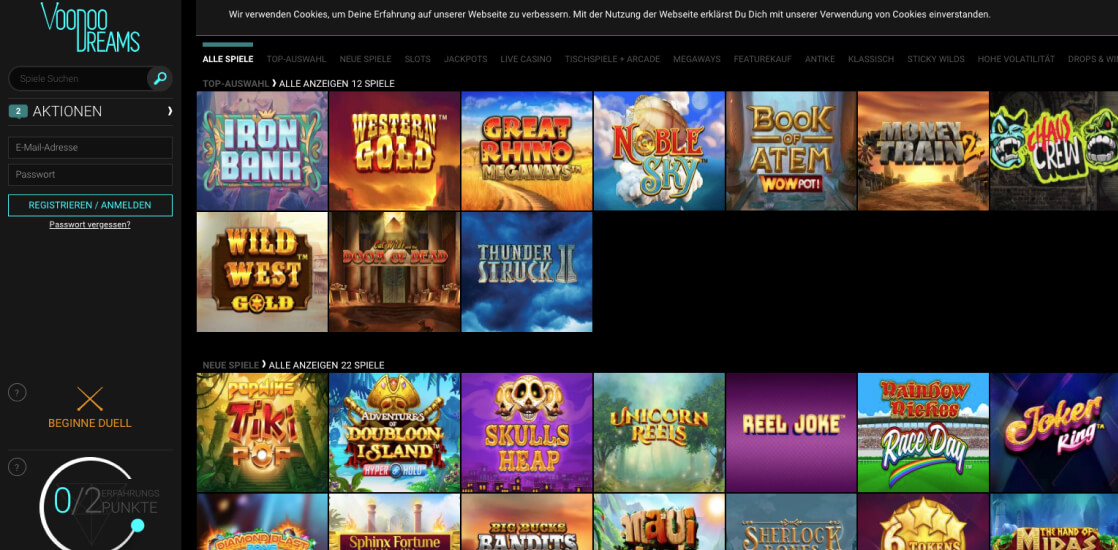The width and height of the screenshot is (1118, 550).
Task: Select the Slots tab
Action: pyautogui.click(x=417, y=59)
